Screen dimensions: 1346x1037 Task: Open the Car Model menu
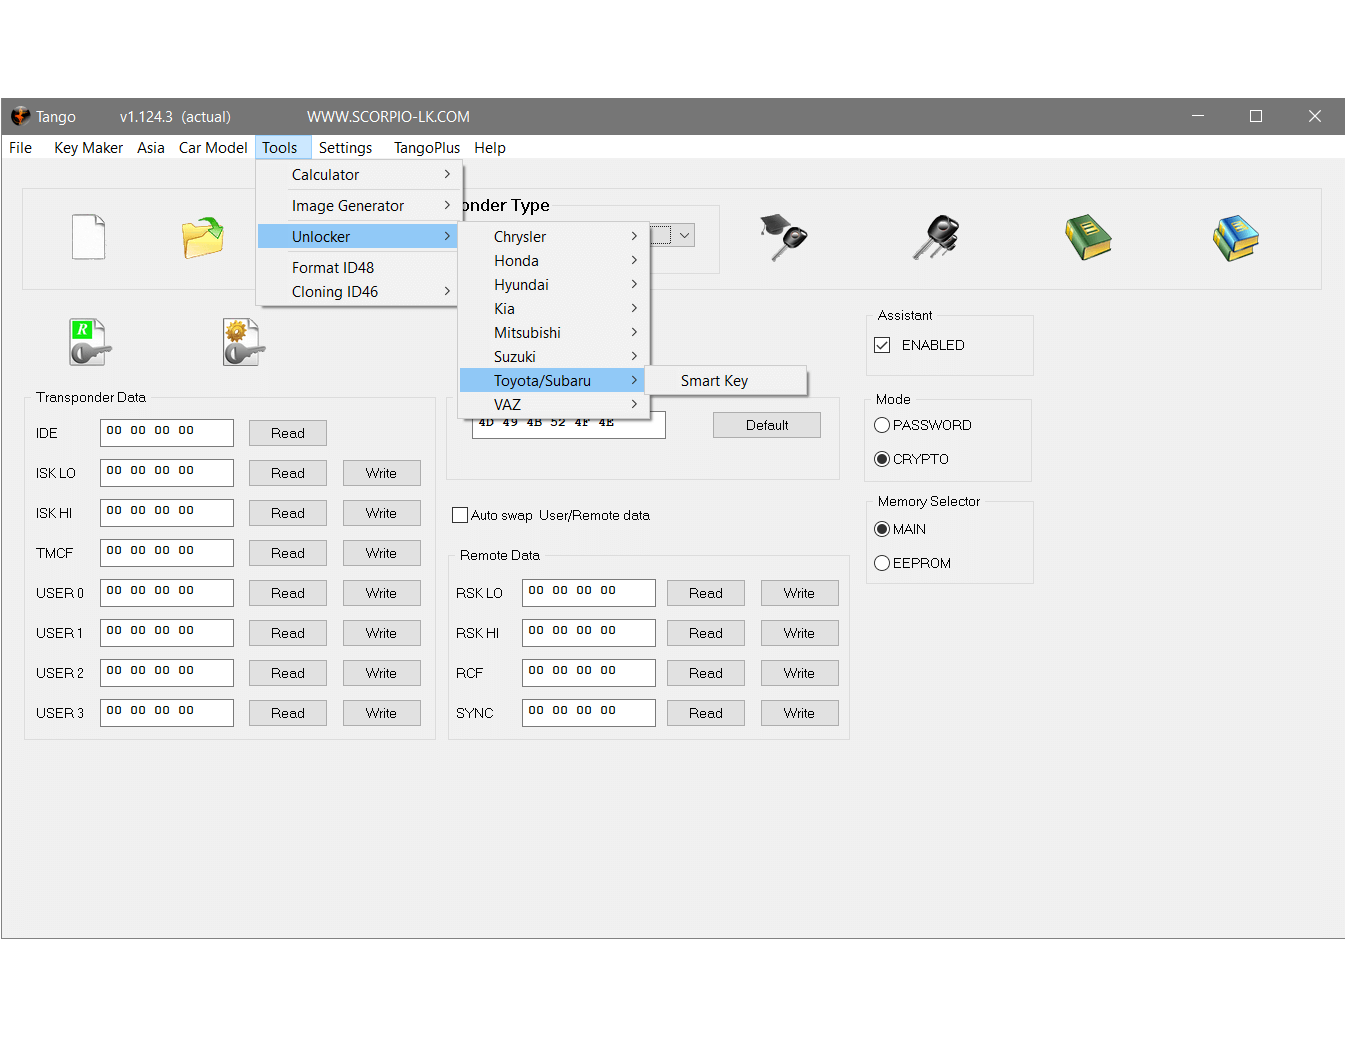[213, 147]
